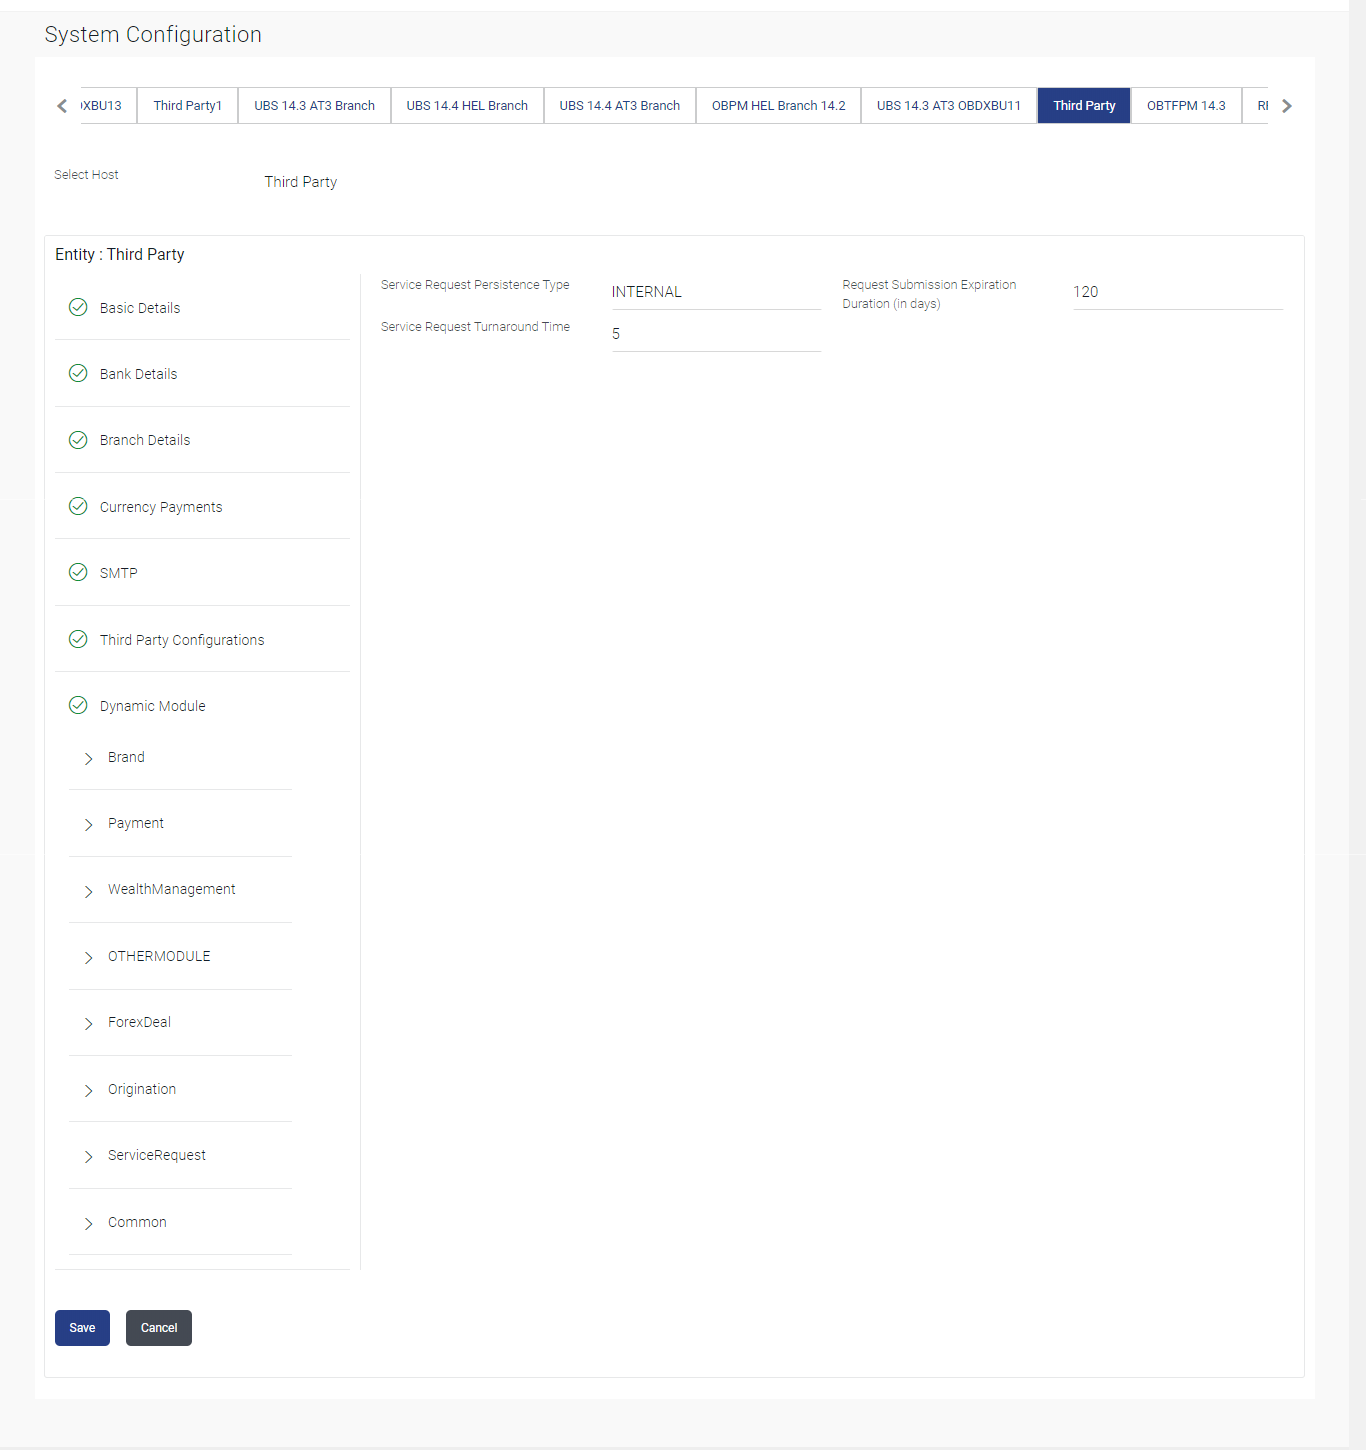Open the UBS 14.3 AT3 Branch tab
The image size is (1366, 1450).
[314, 106]
